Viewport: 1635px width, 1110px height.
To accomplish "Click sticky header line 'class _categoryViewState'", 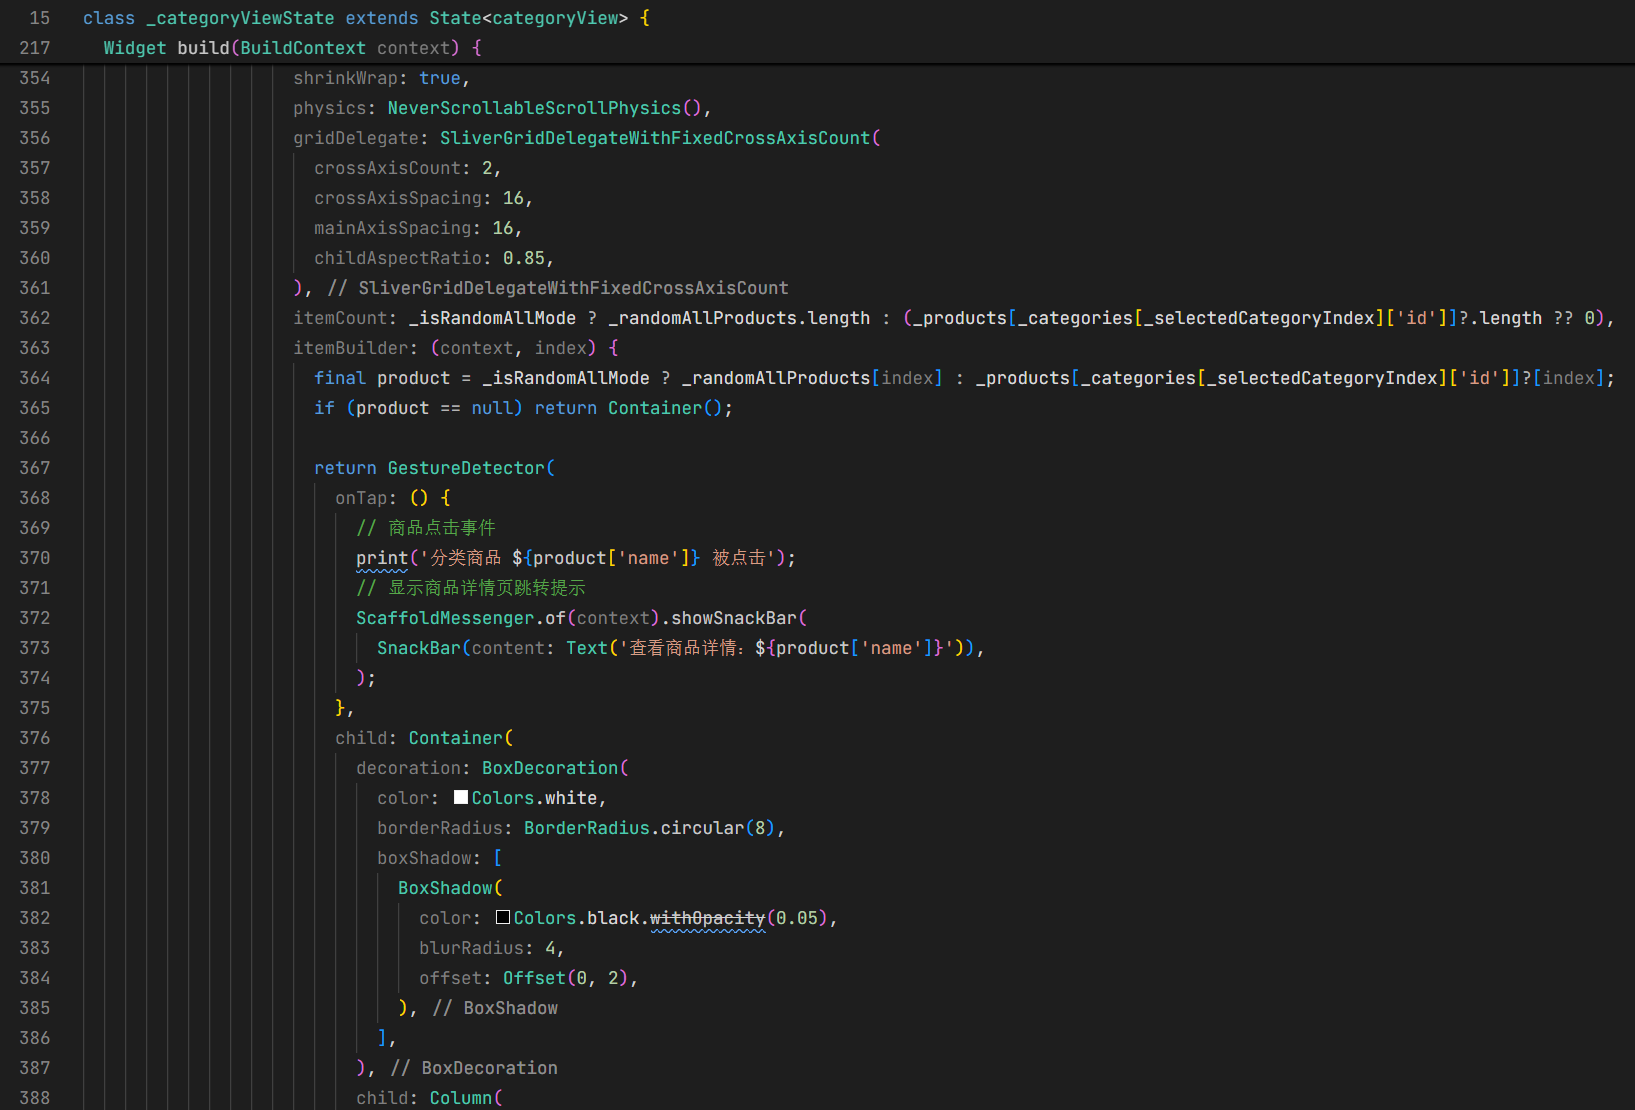I will pos(366,18).
